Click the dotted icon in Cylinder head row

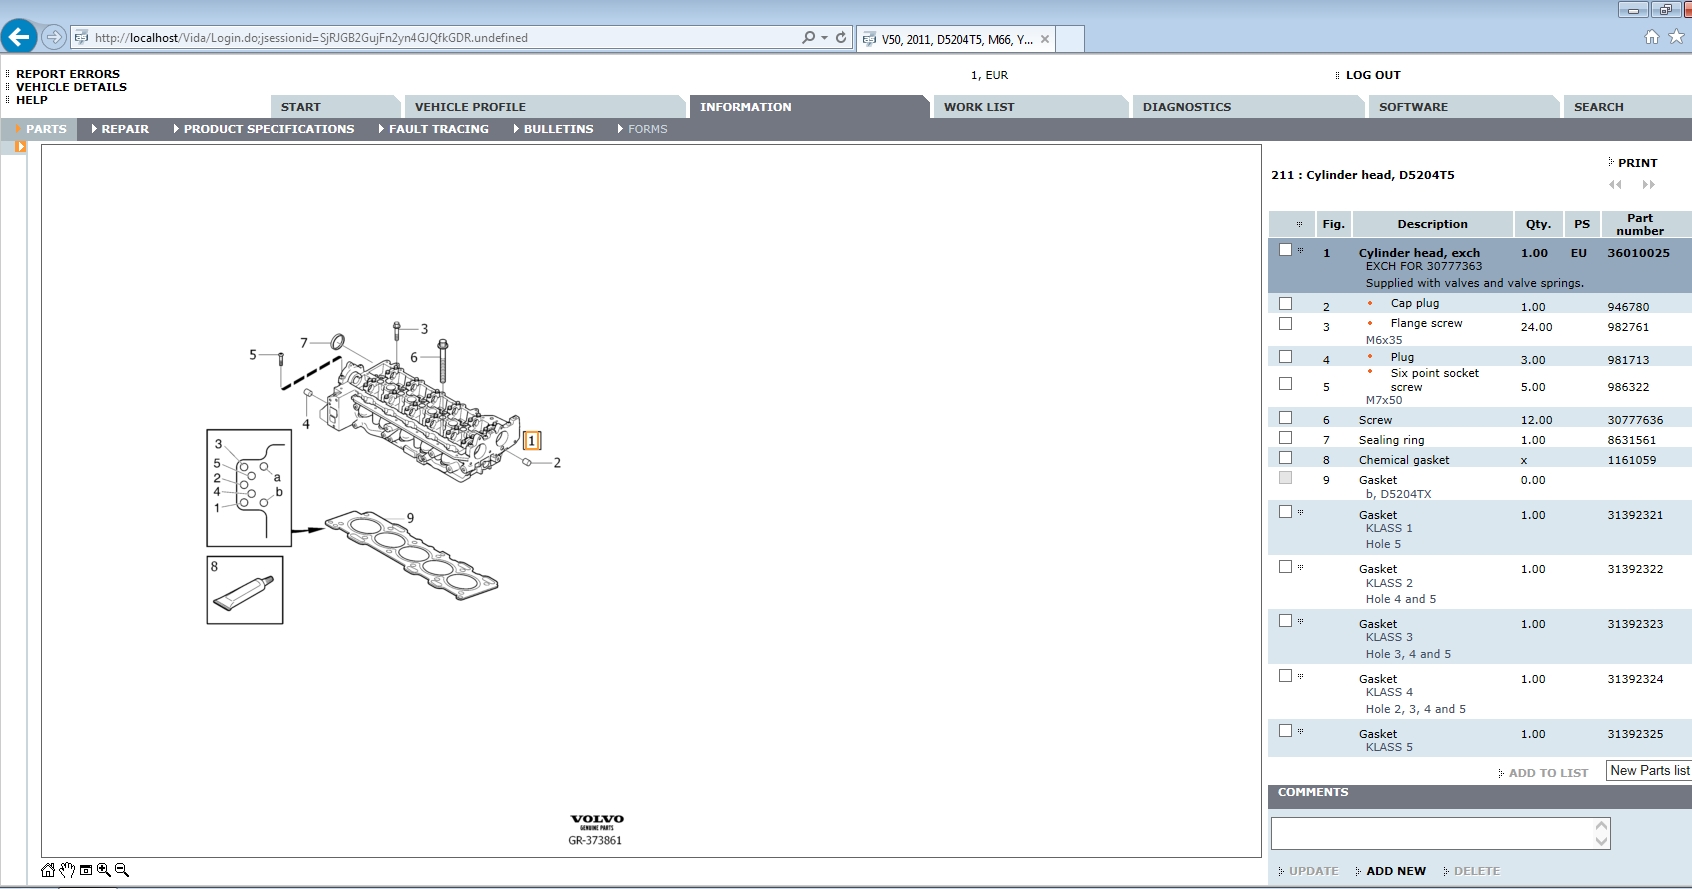pos(1300,250)
